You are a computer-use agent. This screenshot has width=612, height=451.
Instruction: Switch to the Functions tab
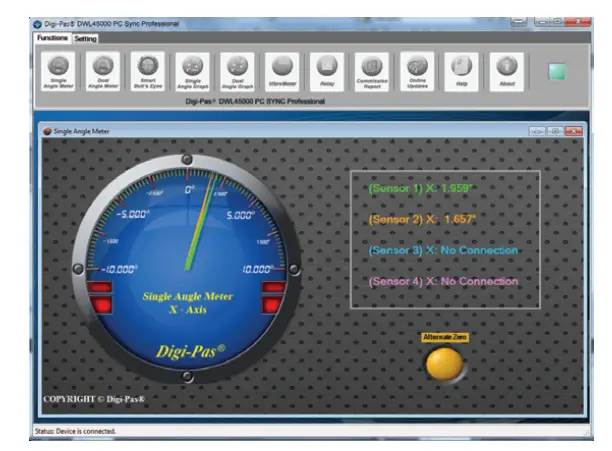52,38
